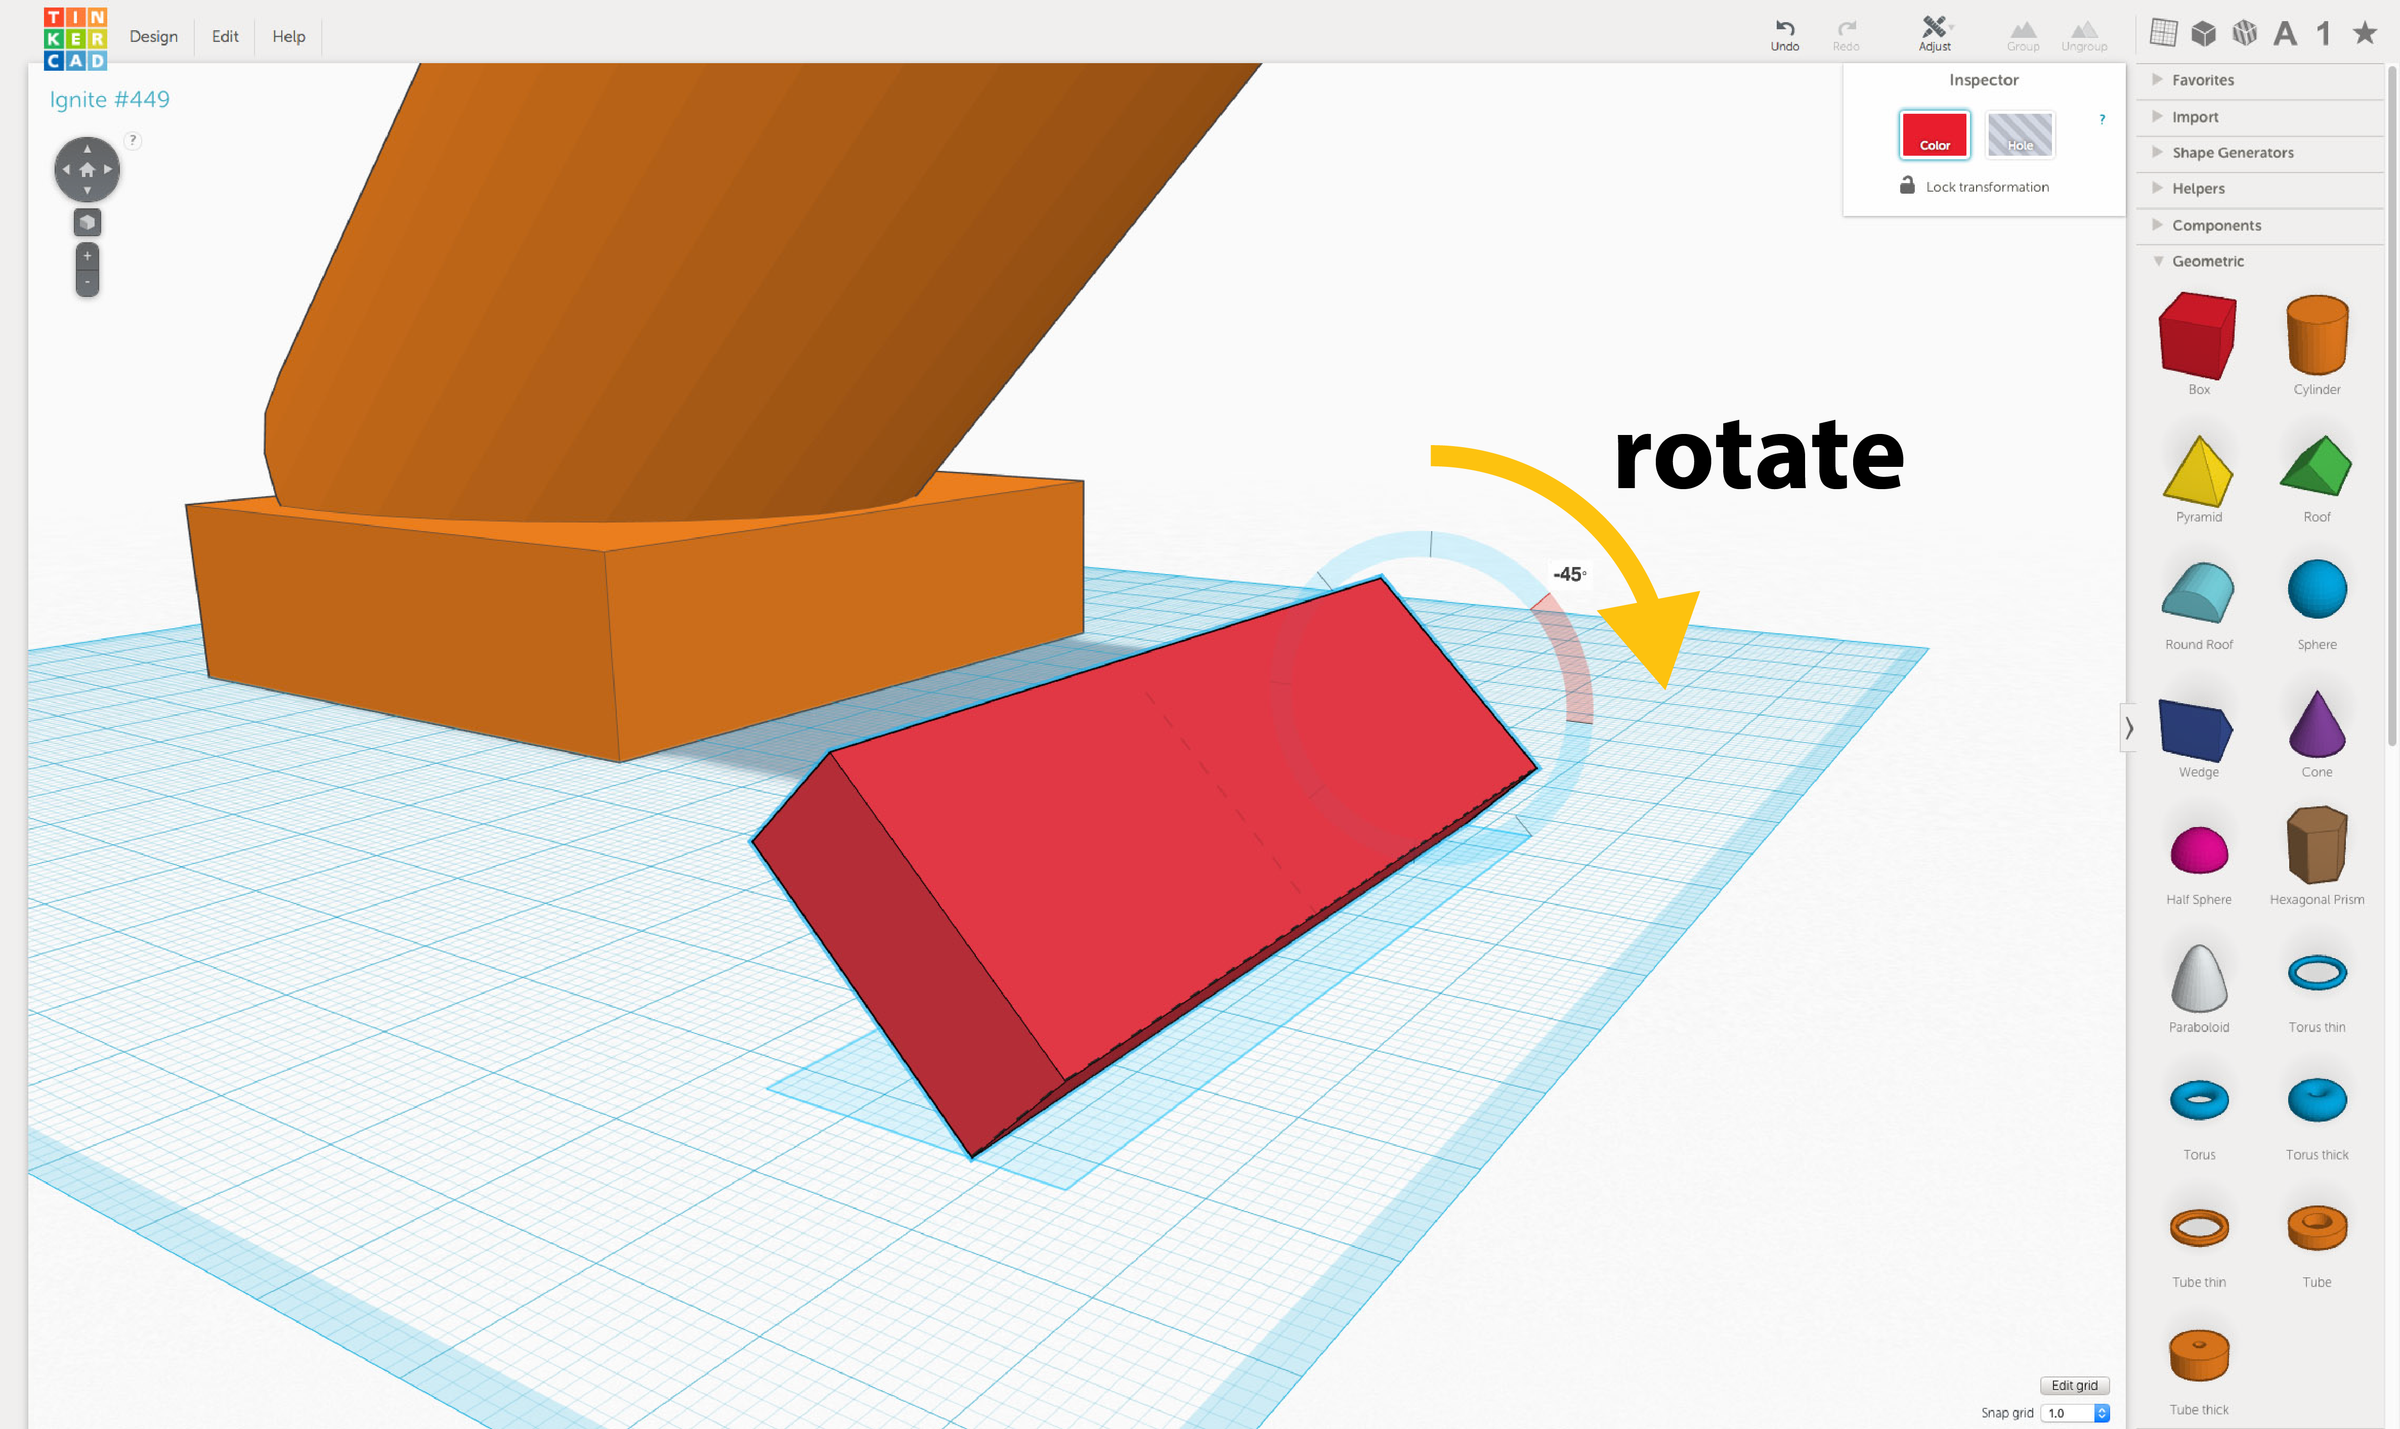This screenshot has width=2400, height=1429.
Task: Click the Torus thin shape
Action: click(x=2316, y=972)
